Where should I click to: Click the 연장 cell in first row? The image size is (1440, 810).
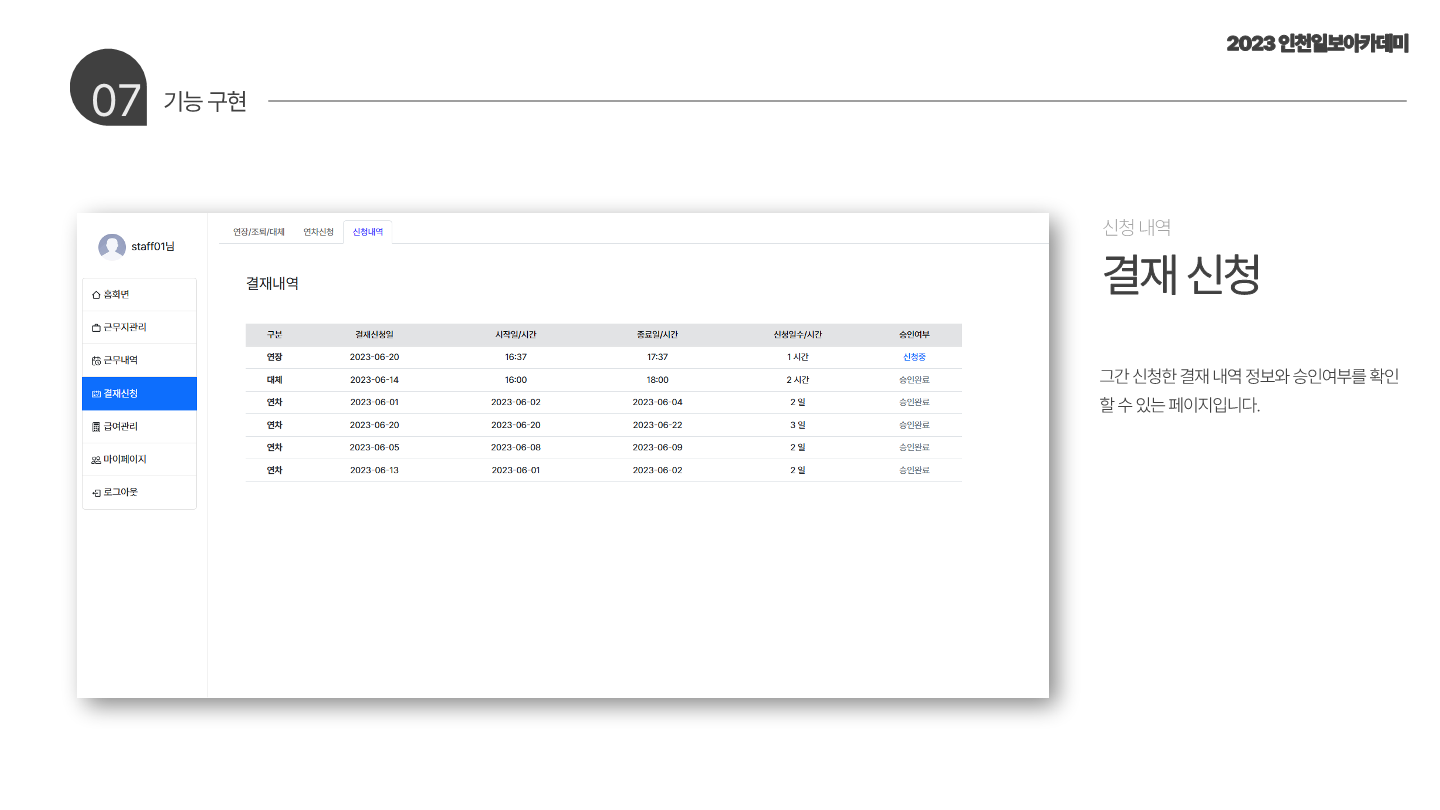pos(274,357)
